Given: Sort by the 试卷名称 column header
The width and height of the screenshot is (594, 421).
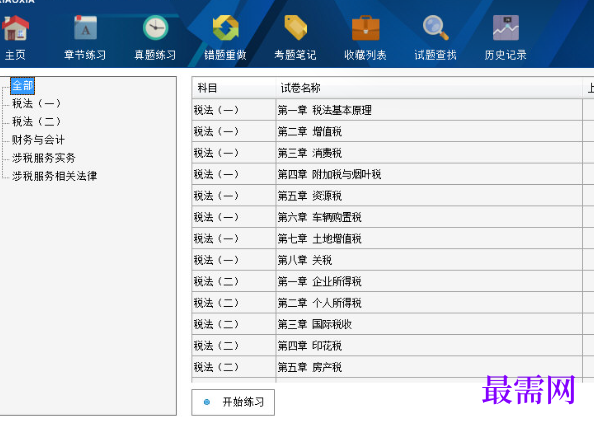Looking at the screenshot, I should [429, 88].
